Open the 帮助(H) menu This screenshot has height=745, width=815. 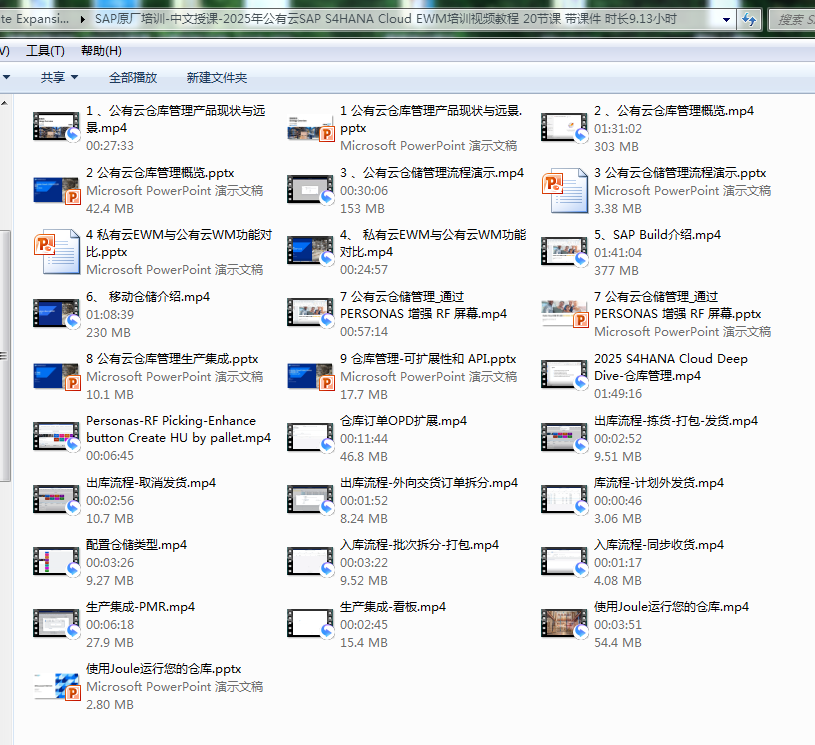[x=101, y=51]
